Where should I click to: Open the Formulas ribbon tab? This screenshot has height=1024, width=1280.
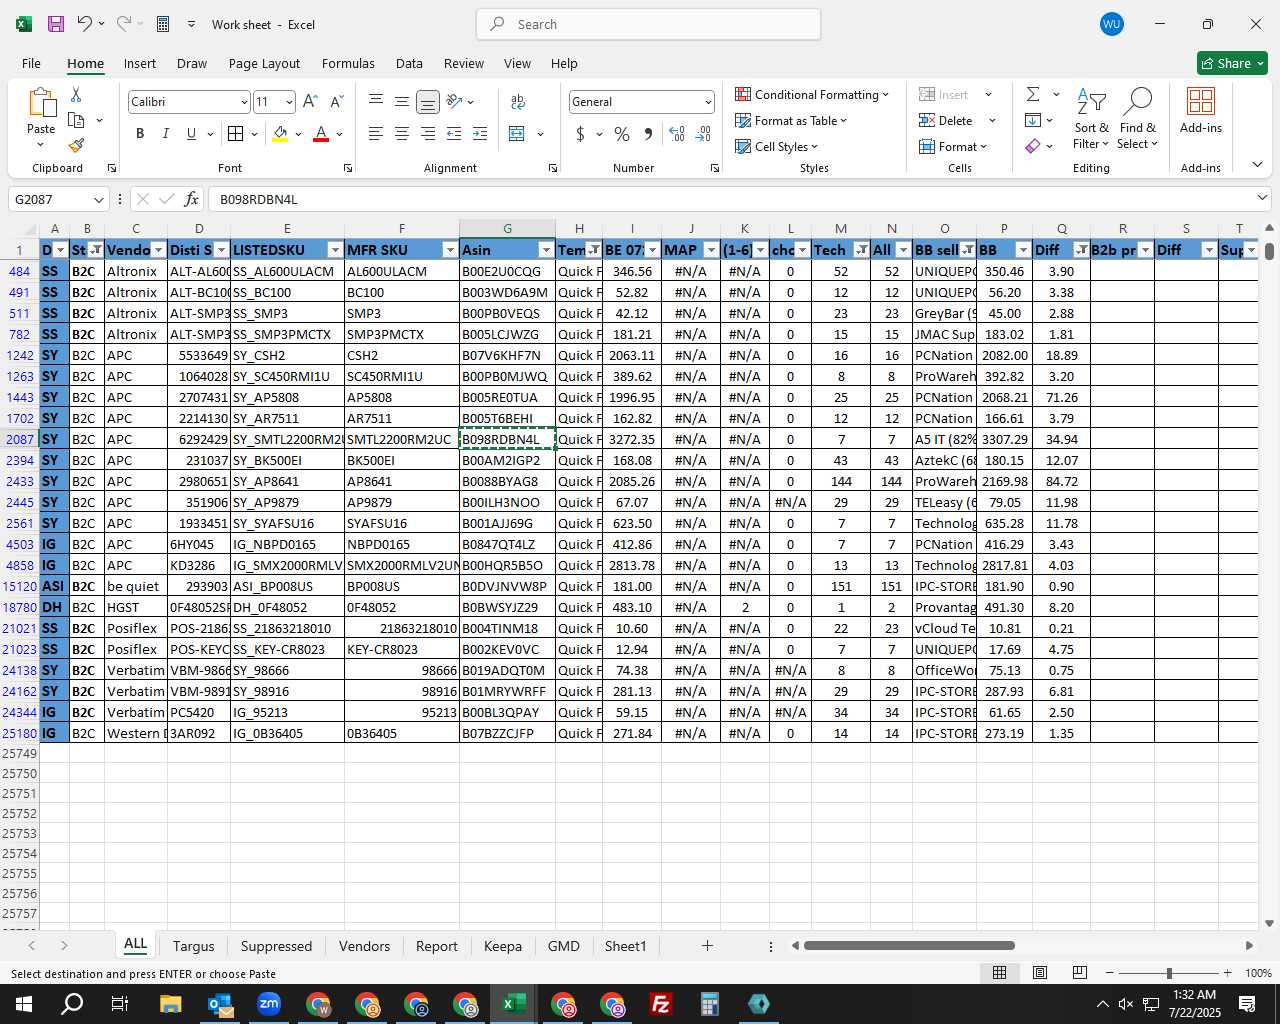(x=348, y=63)
